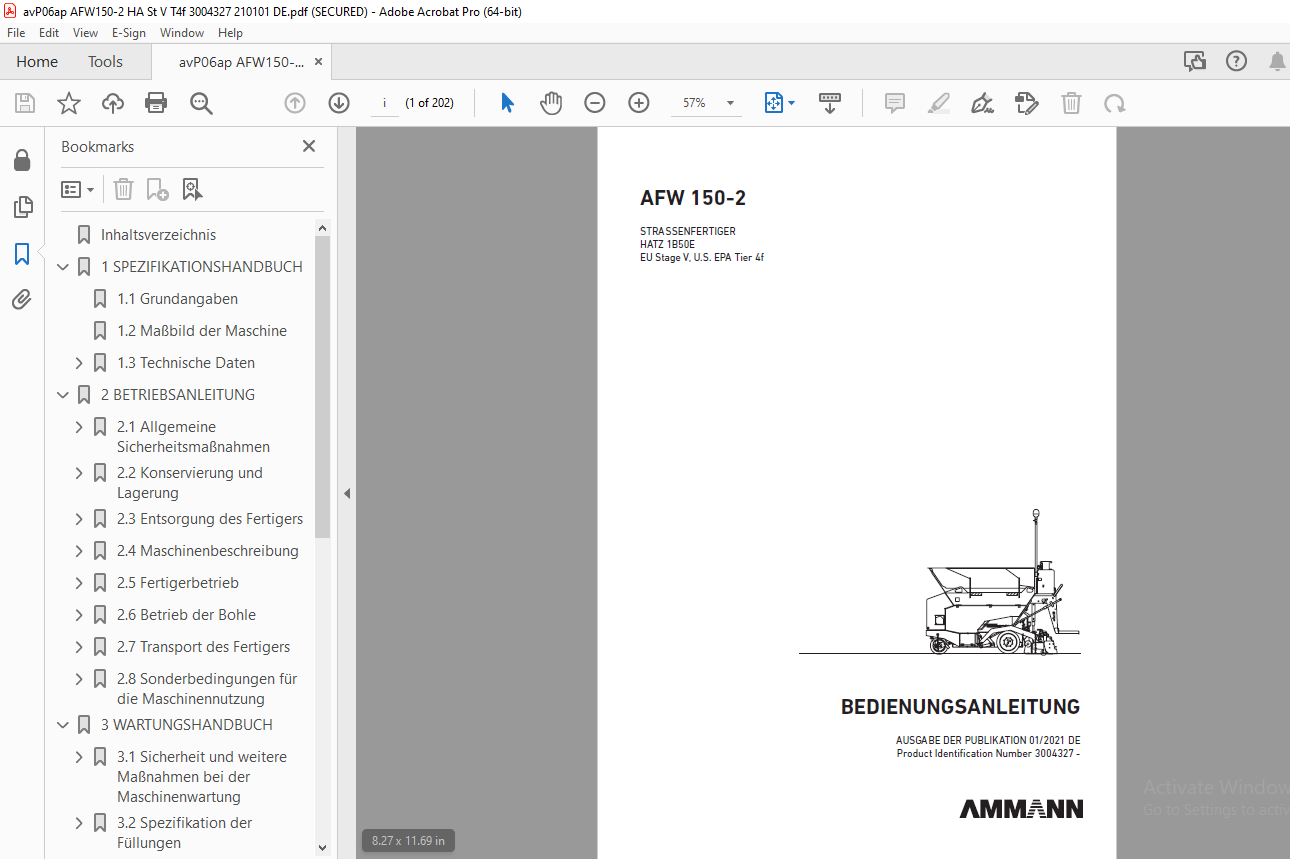Click the Edit stamp tool icon

tap(1026, 103)
